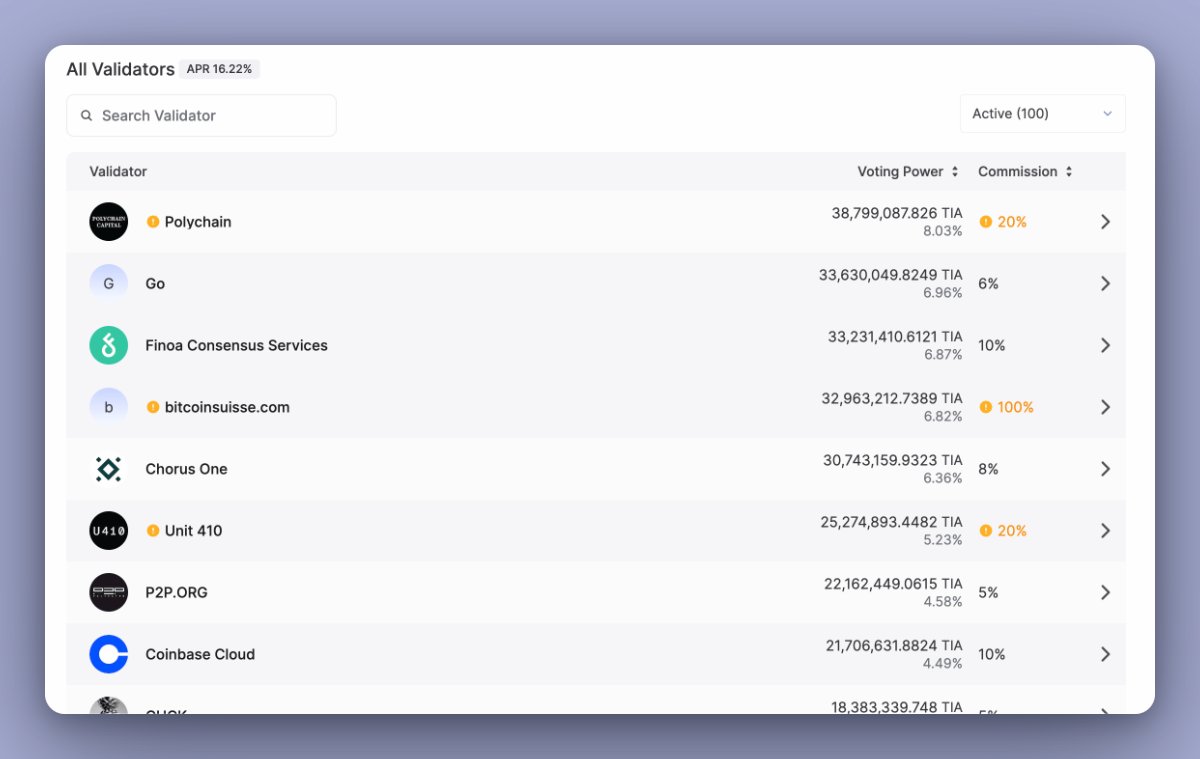Click voting power 22,162,449.0615 TIA

coord(893,584)
